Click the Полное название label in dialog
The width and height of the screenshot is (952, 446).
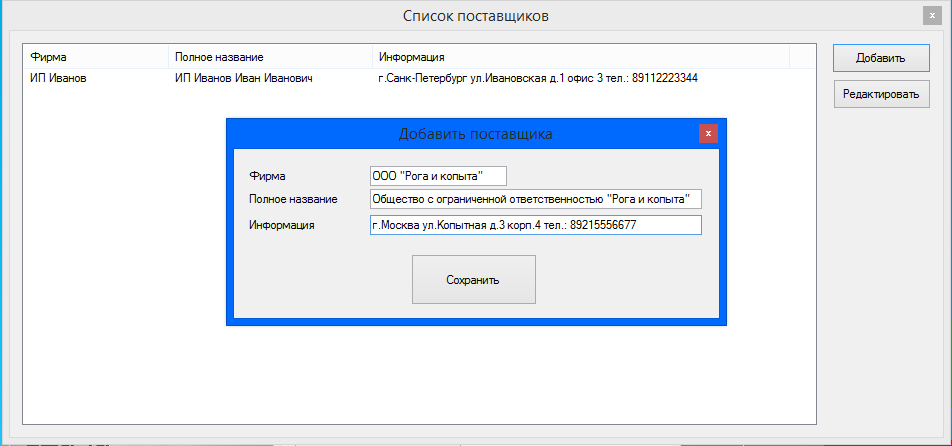coord(293,199)
